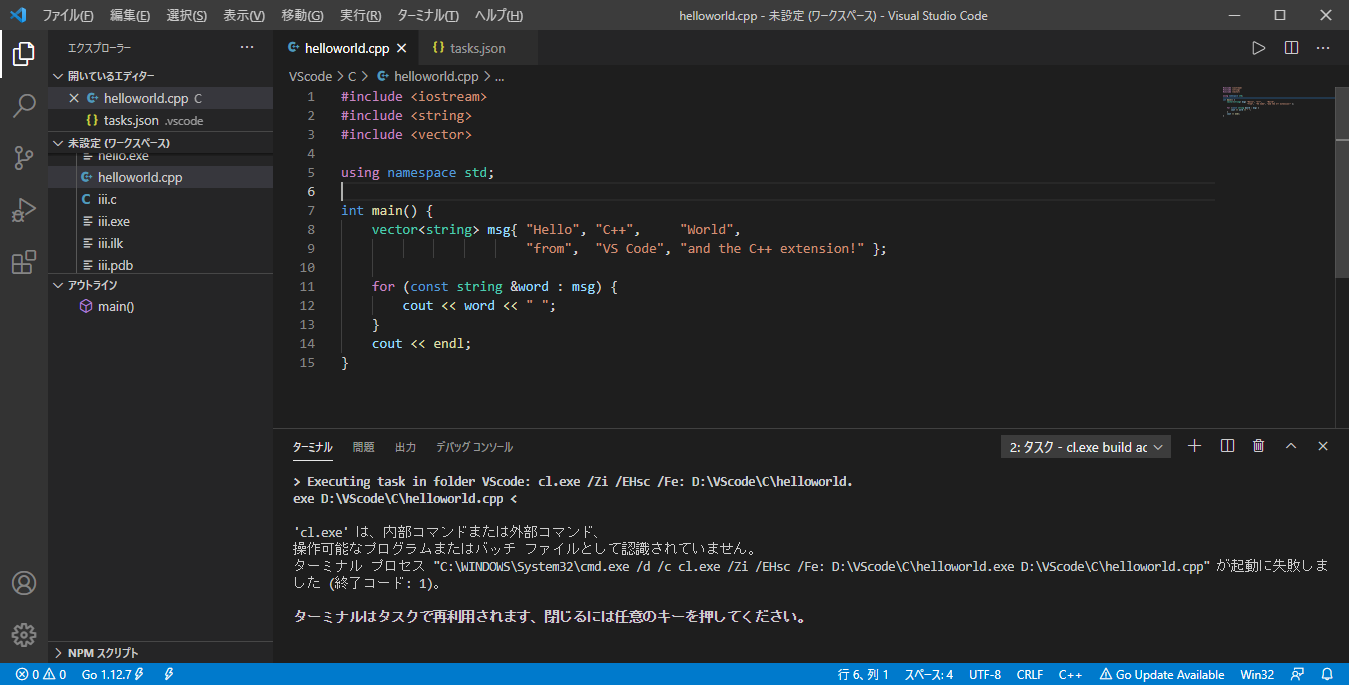Open the Source Control view

[23, 157]
